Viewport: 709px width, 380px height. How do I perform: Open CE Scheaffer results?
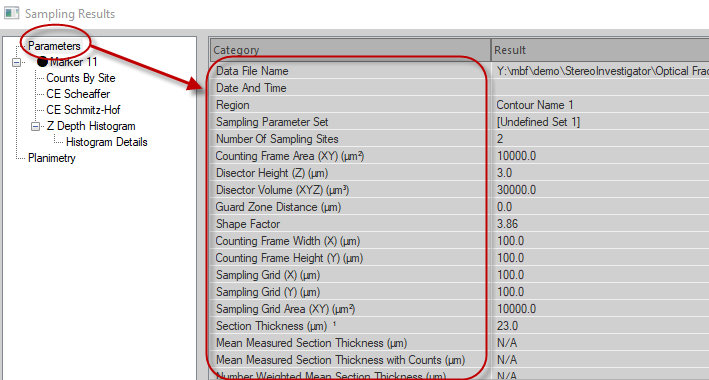pos(78,94)
